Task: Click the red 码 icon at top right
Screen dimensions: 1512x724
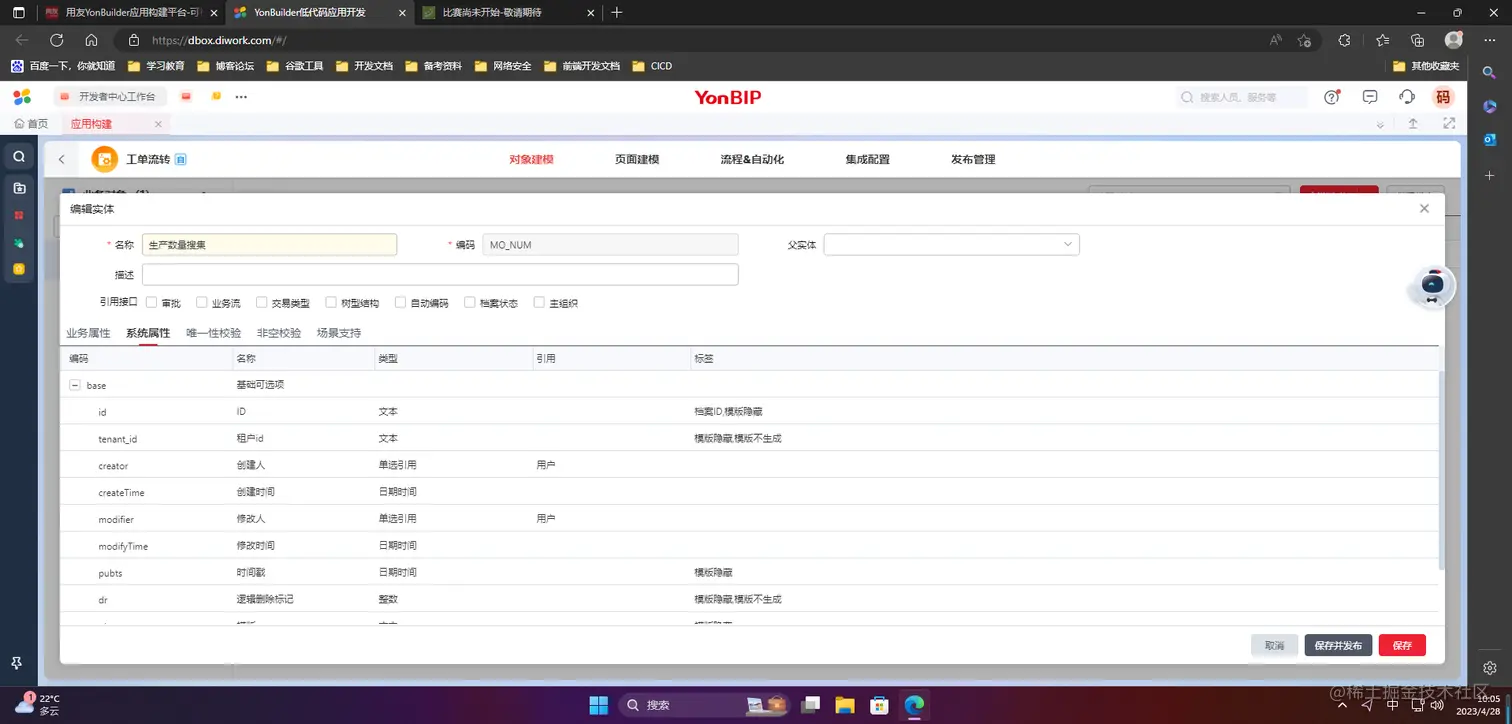Action: pos(1443,97)
